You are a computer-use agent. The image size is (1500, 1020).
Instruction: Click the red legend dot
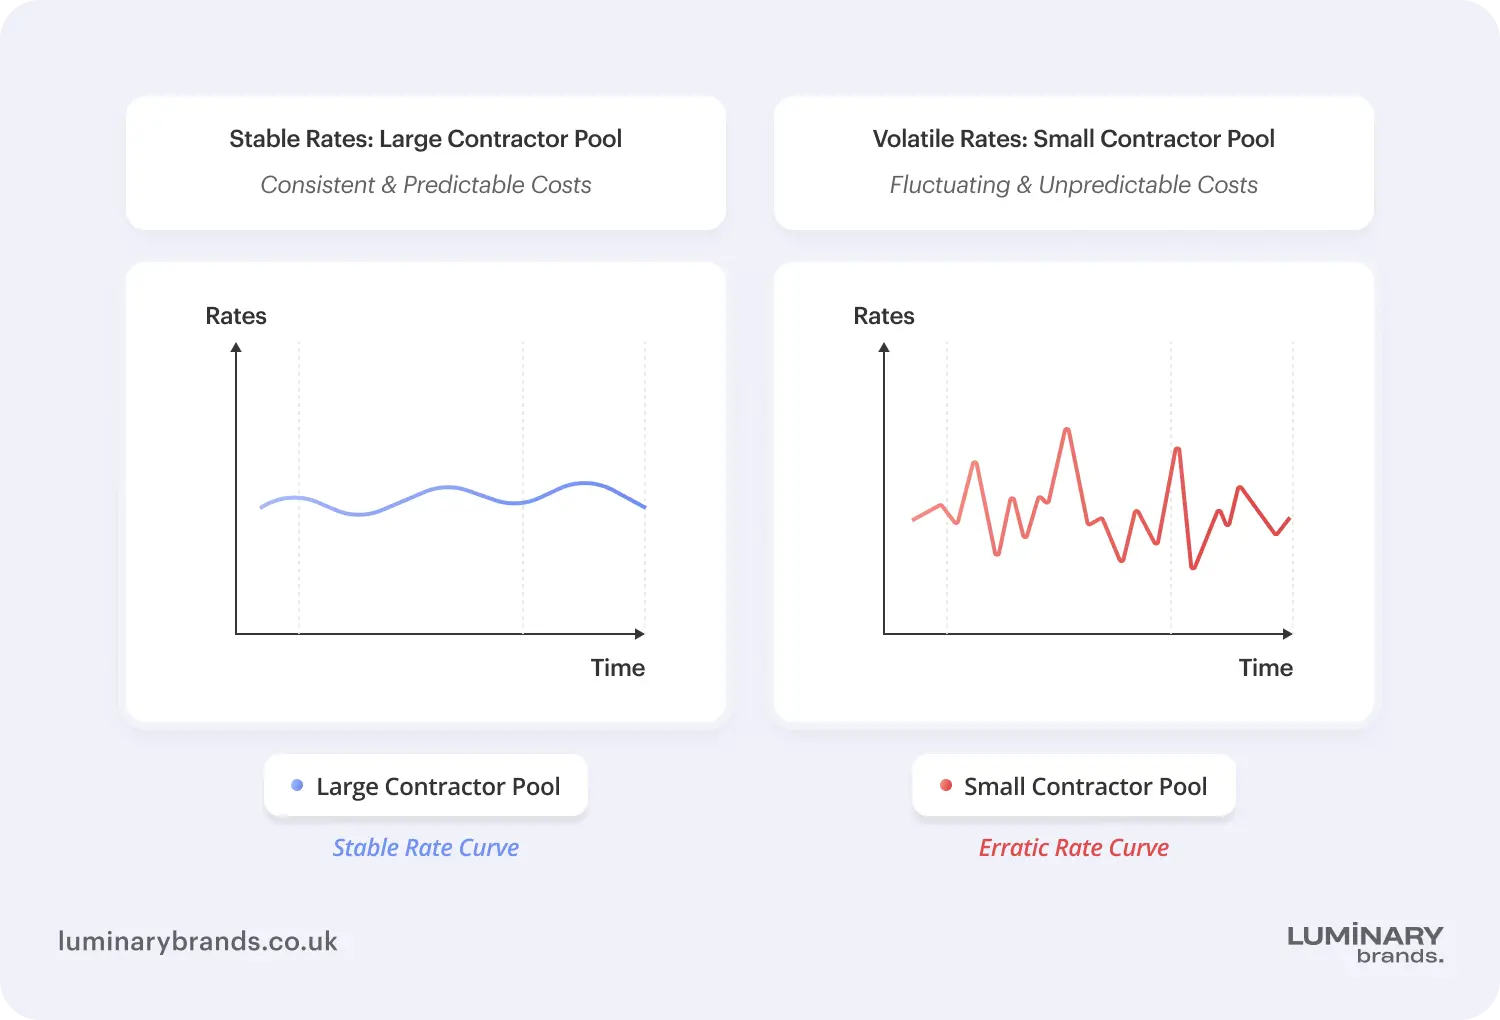click(x=946, y=786)
